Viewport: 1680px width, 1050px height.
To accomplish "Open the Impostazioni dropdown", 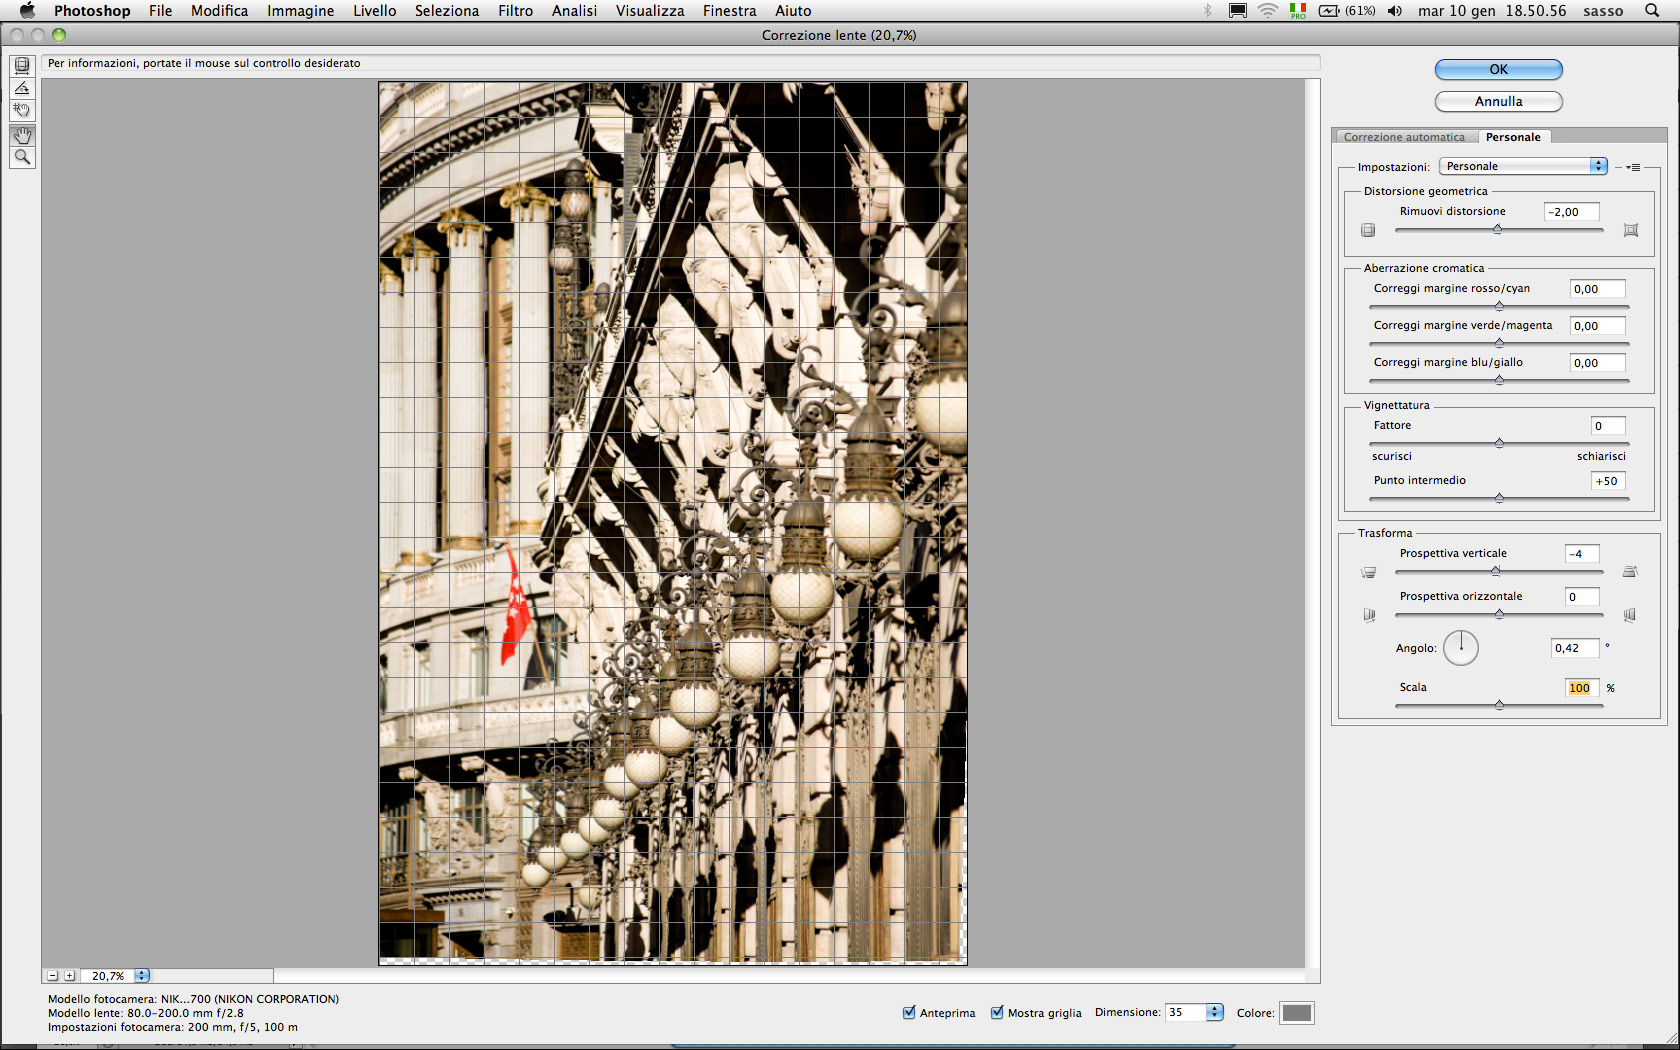I will 1522,166.
